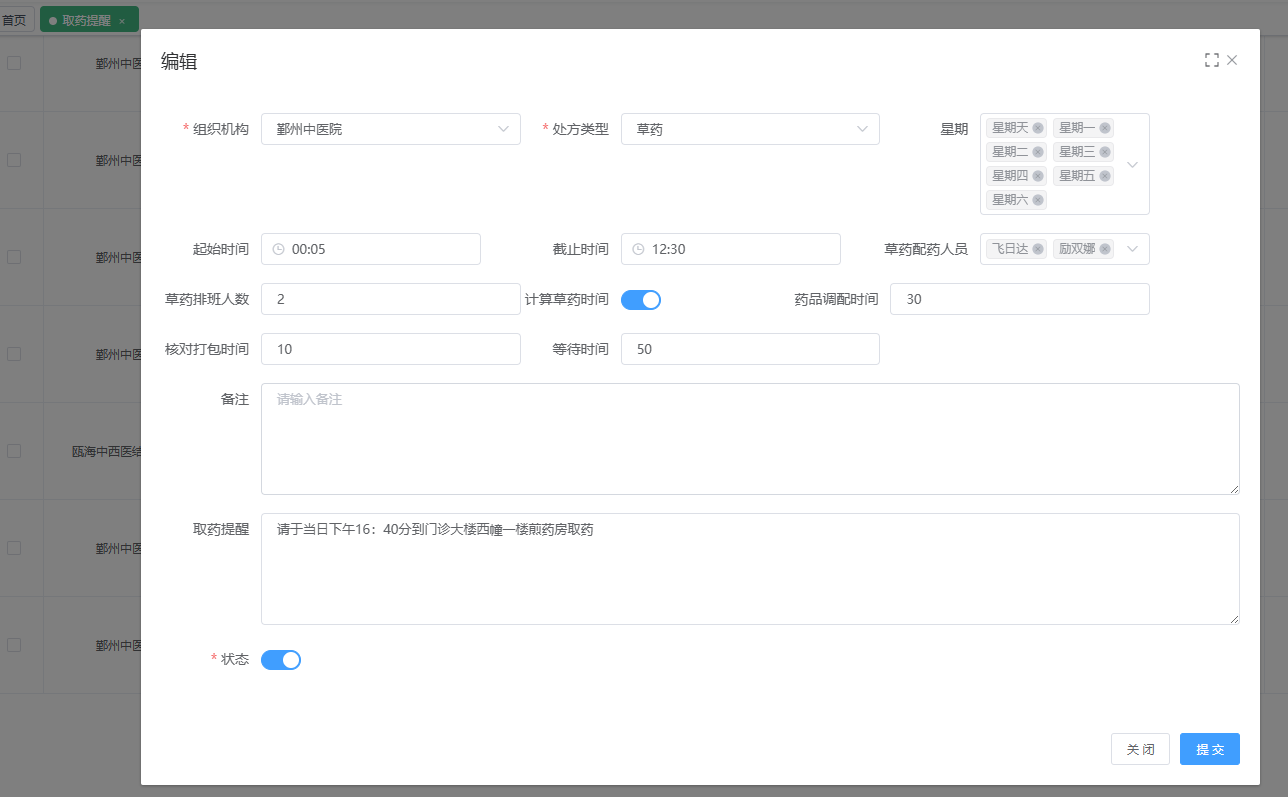
Task: Remove 励双娜 from 草药配药人员
Action: (1105, 249)
